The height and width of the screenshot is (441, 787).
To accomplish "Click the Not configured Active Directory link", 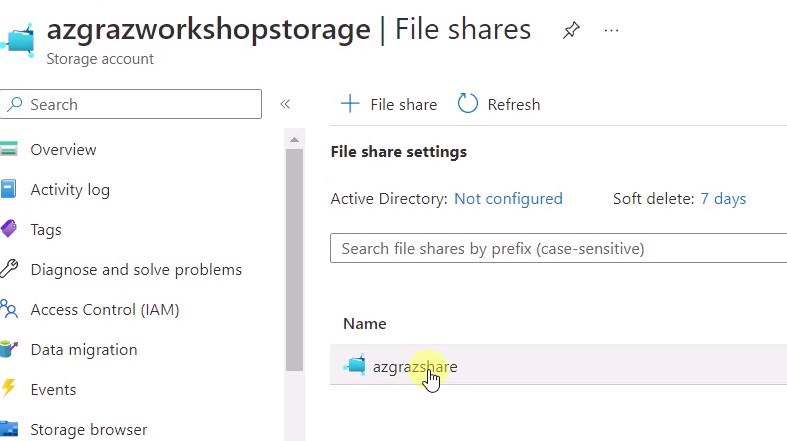I will (x=508, y=199).
